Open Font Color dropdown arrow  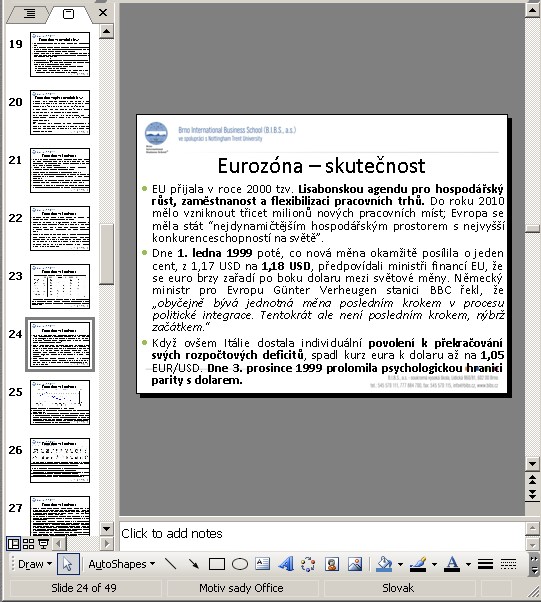pos(468,564)
